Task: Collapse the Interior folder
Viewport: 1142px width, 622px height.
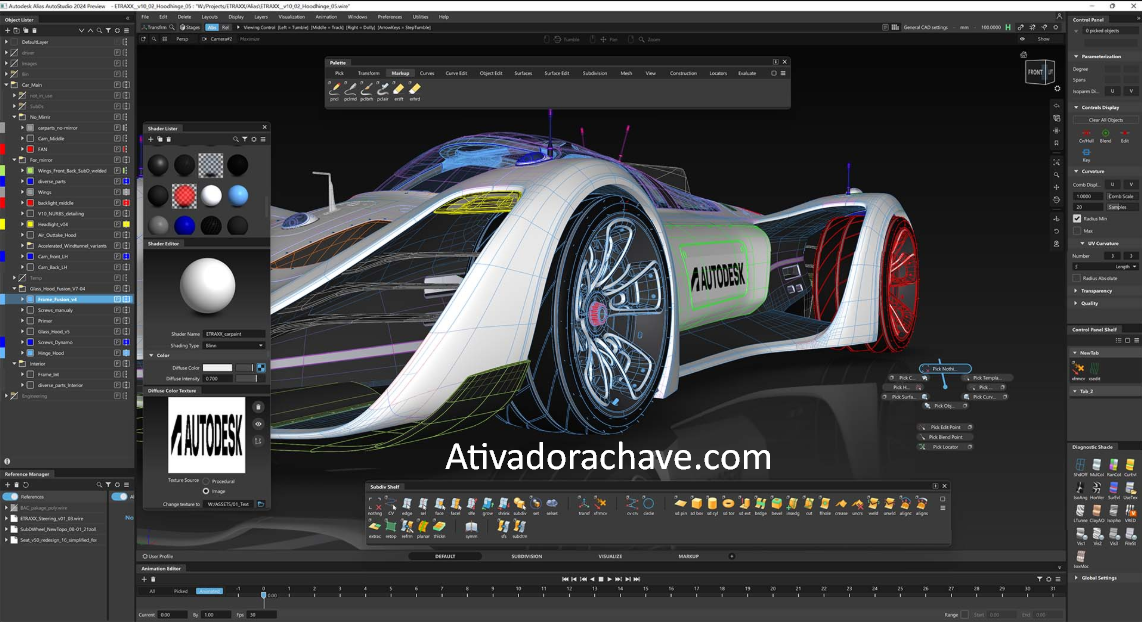Action: click(x=15, y=363)
